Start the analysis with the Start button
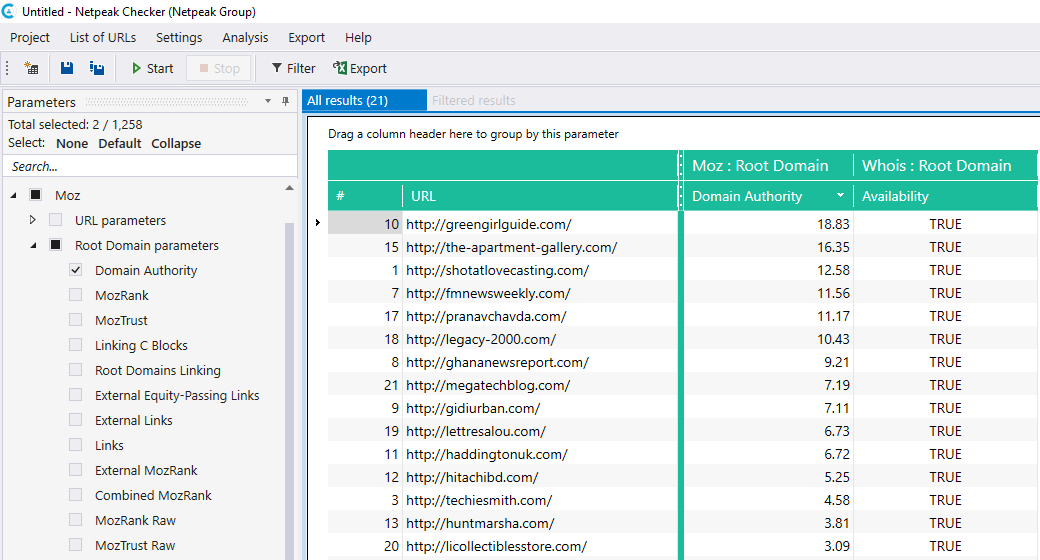The image size is (1040, 560). point(153,68)
